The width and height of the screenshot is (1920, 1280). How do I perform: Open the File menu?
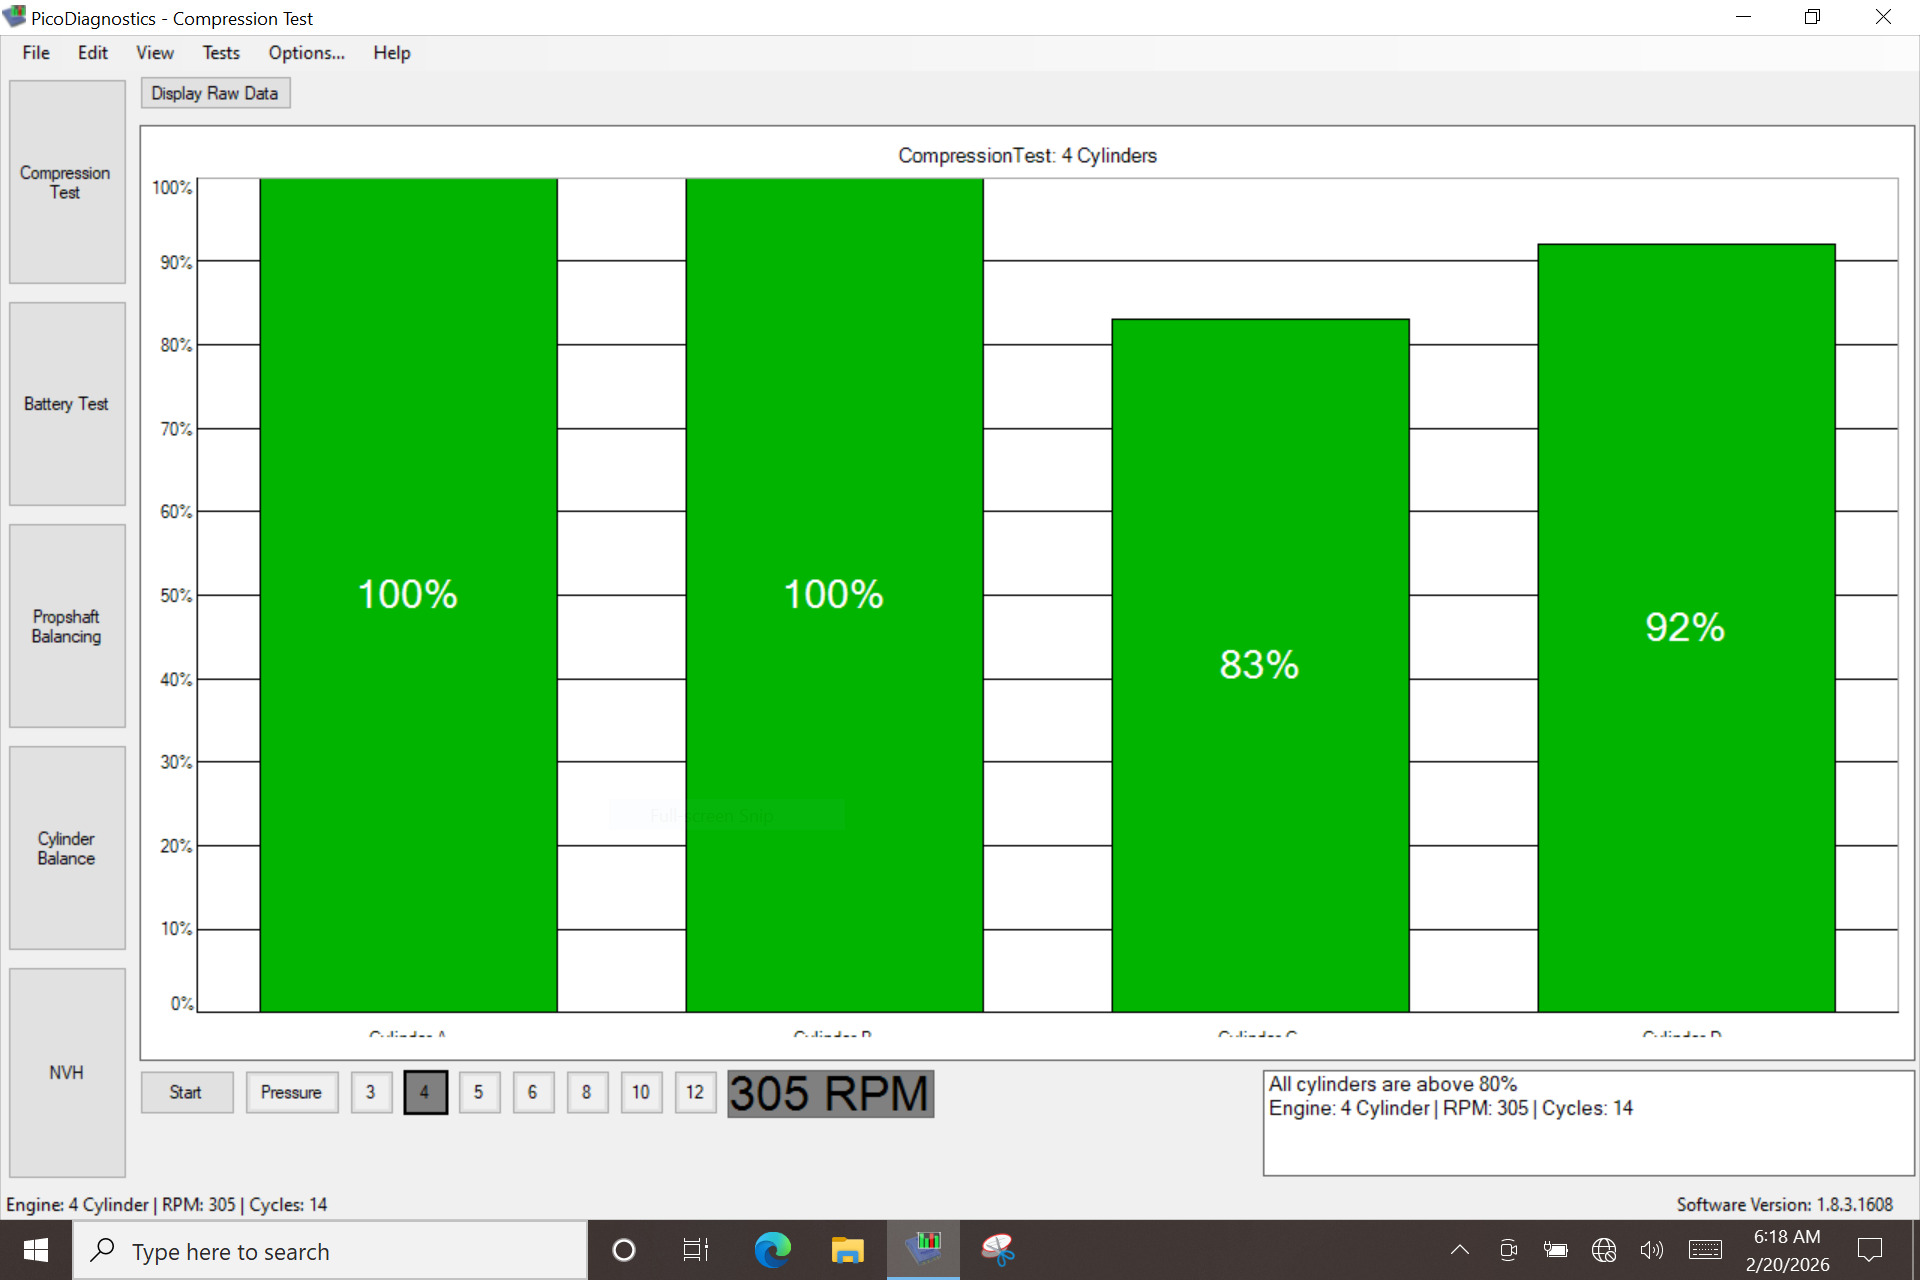36,53
